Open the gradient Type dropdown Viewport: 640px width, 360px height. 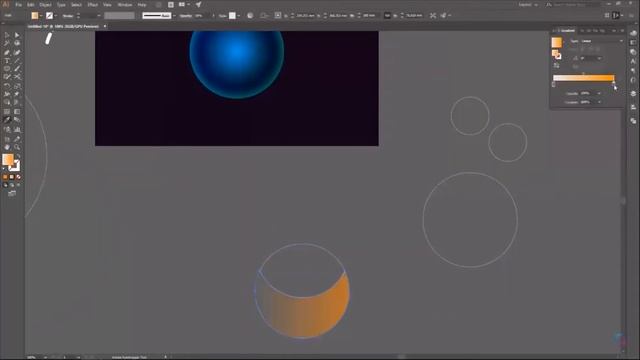(x=602, y=41)
